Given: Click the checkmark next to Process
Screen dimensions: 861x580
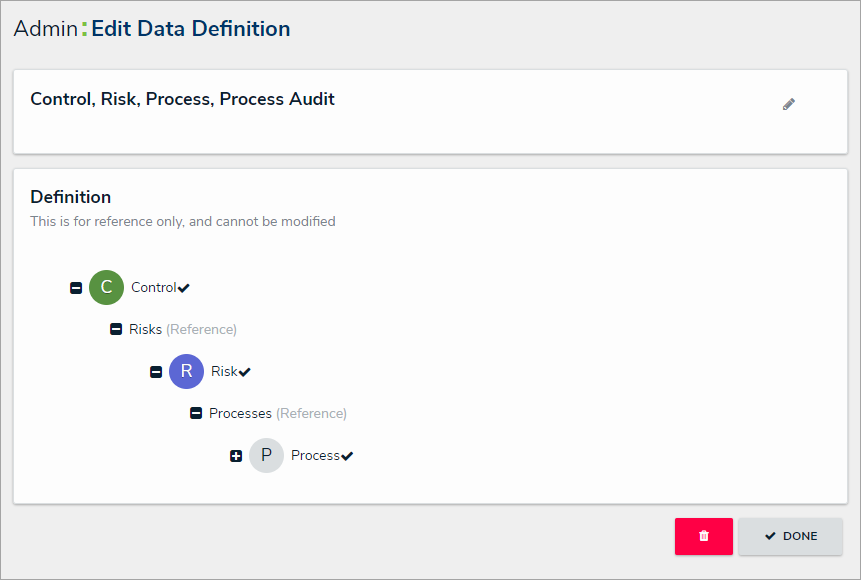Looking at the screenshot, I should coord(347,456).
